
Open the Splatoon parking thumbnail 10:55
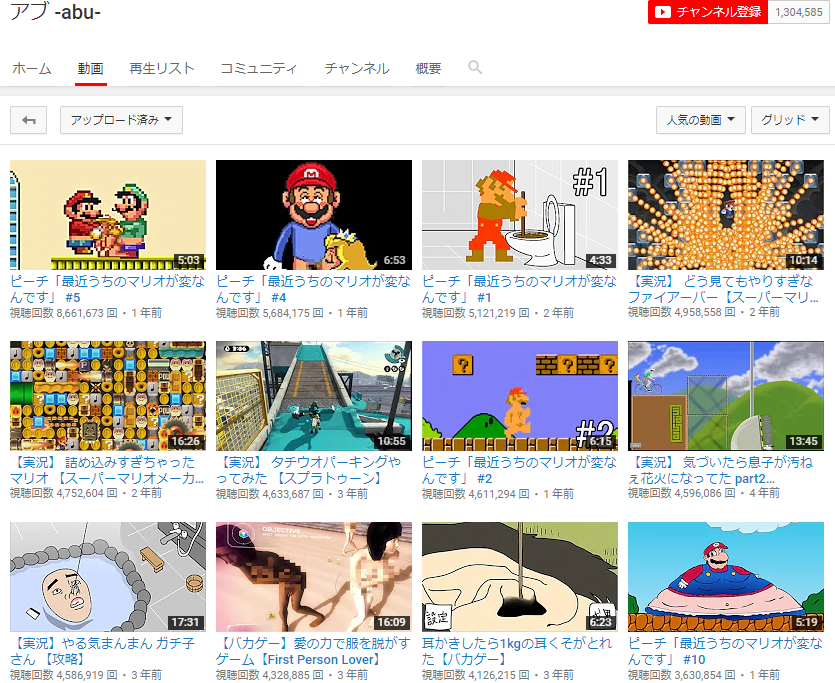(x=314, y=396)
